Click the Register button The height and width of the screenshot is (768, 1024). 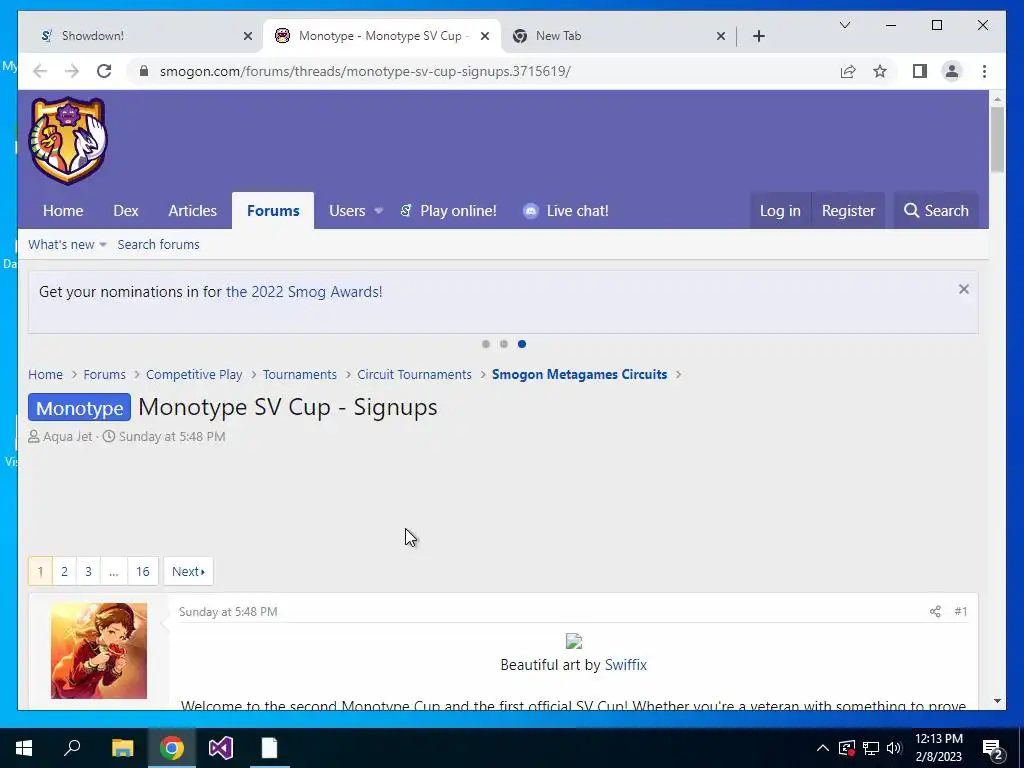coord(848,211)
